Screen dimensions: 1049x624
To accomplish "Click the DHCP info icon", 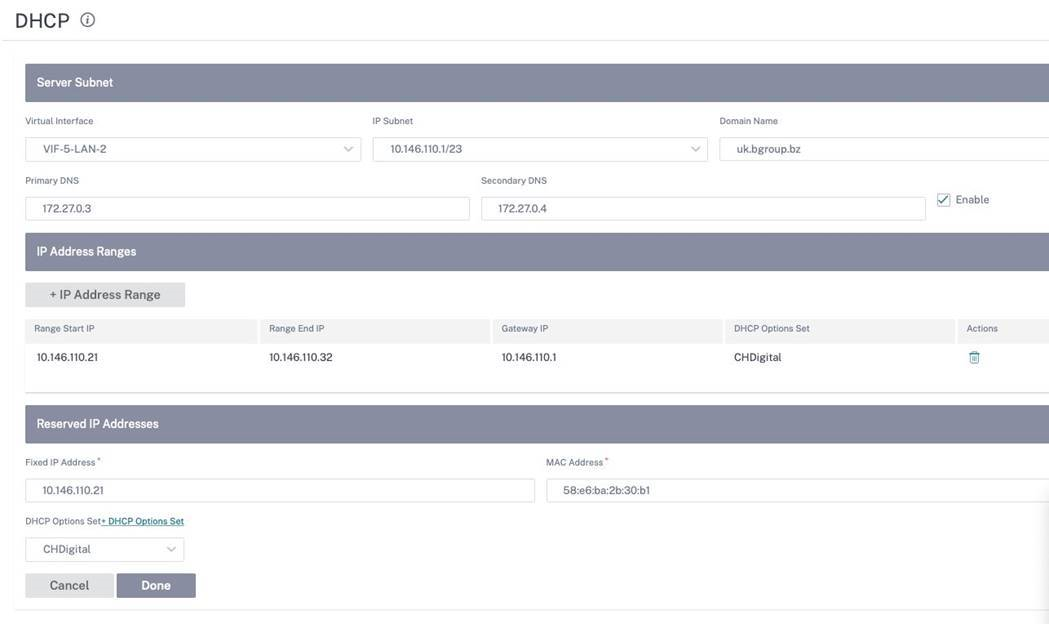I will point(88,20).
